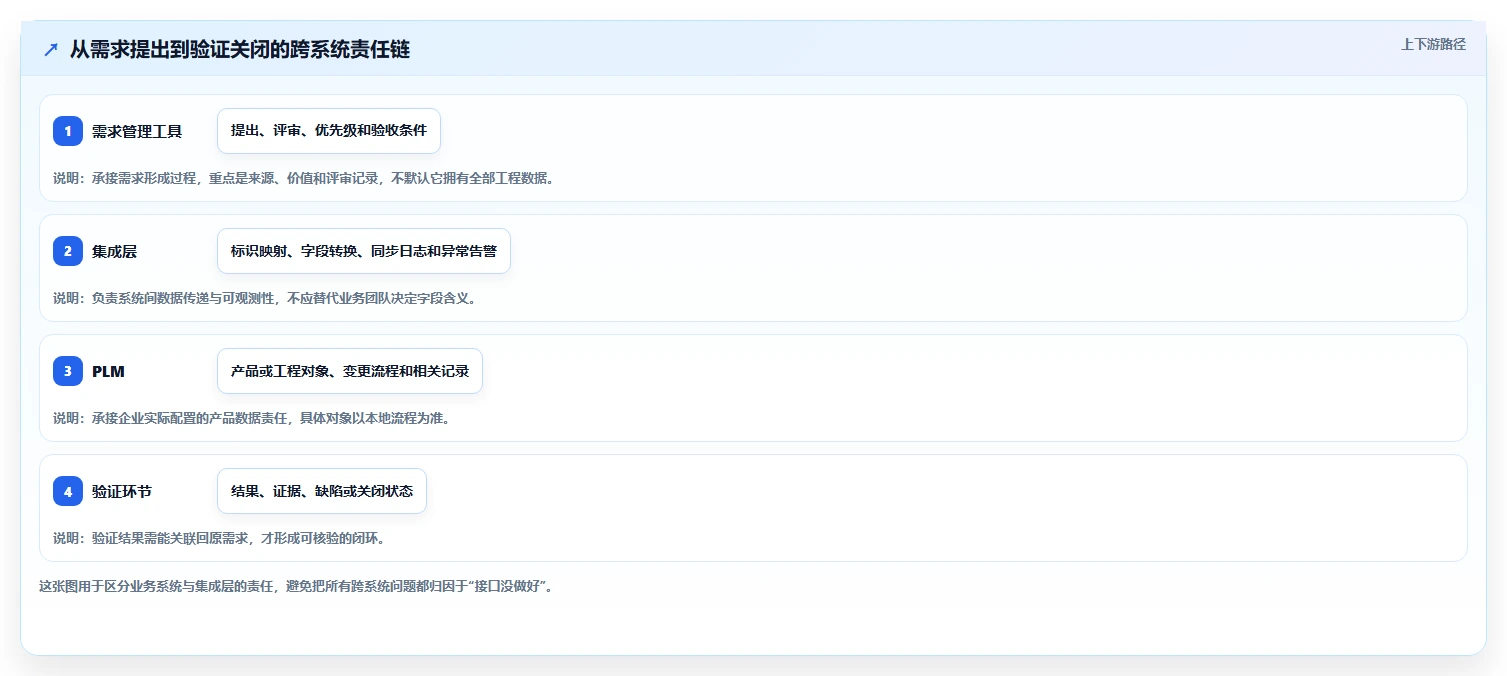This screenshot has width=1507, height=676.
Task: Select the 集成层 step title
Action: click(x=114, y=251)
